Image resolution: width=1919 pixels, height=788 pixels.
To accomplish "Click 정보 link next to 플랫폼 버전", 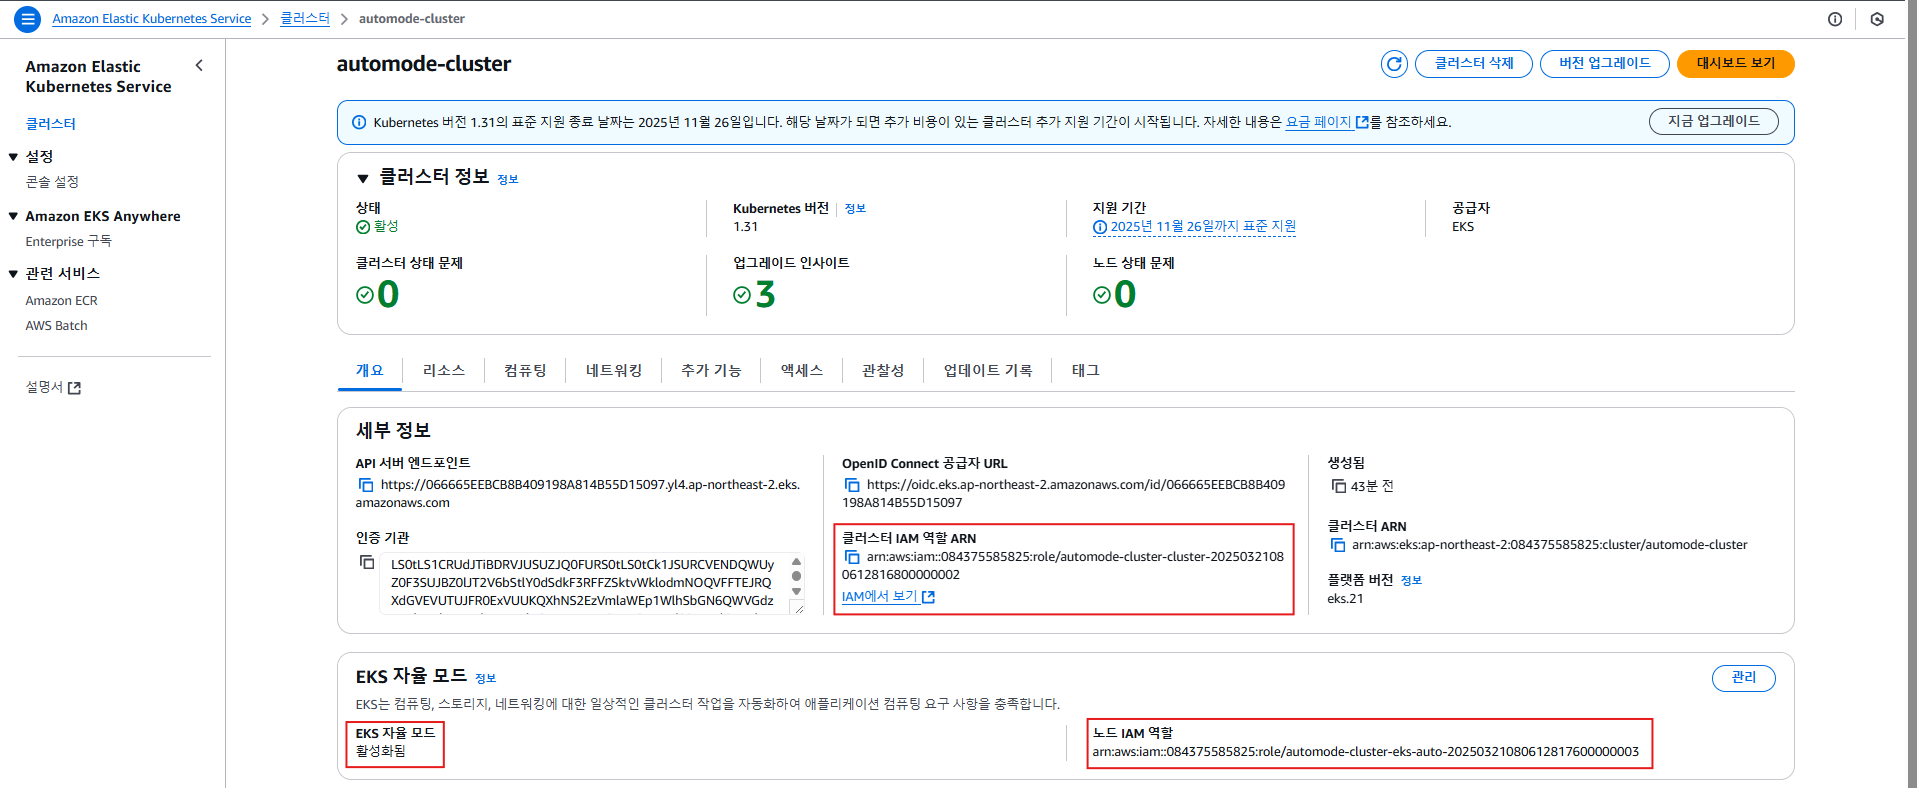I will pos(1411,581).
